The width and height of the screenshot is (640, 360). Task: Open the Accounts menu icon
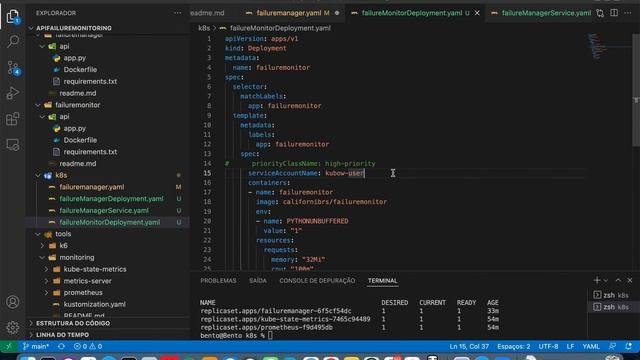(13, 302)
